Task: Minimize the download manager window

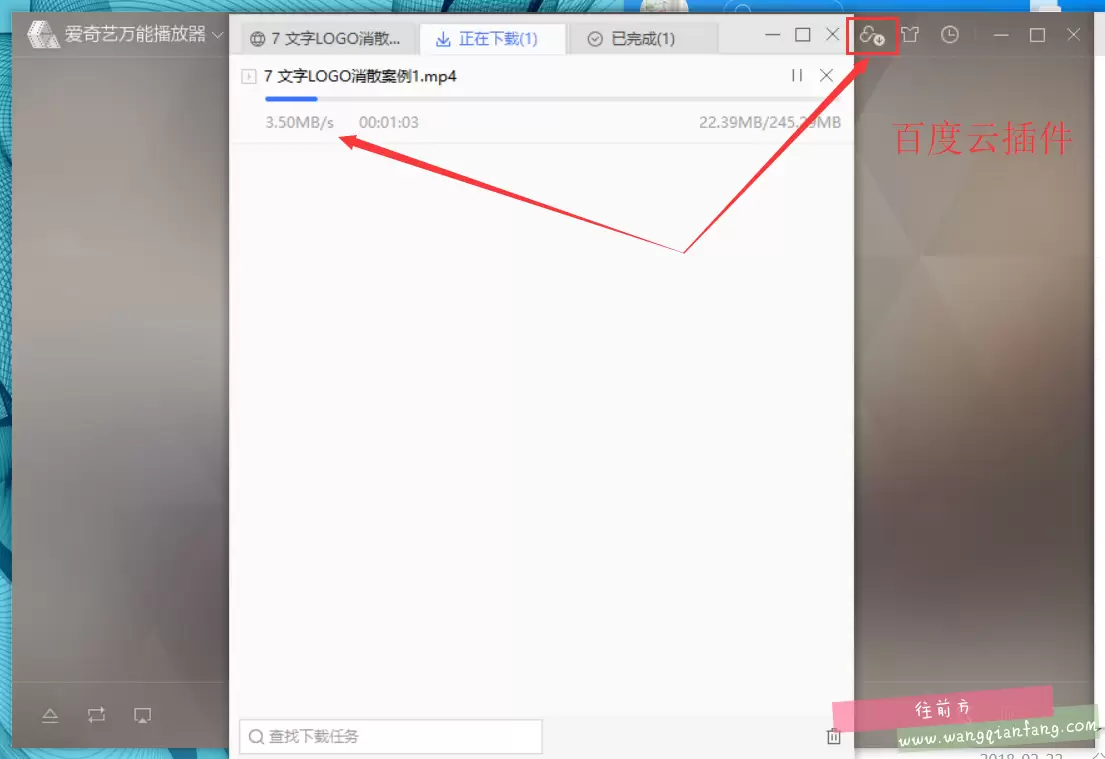Action: tap(772, 35)
